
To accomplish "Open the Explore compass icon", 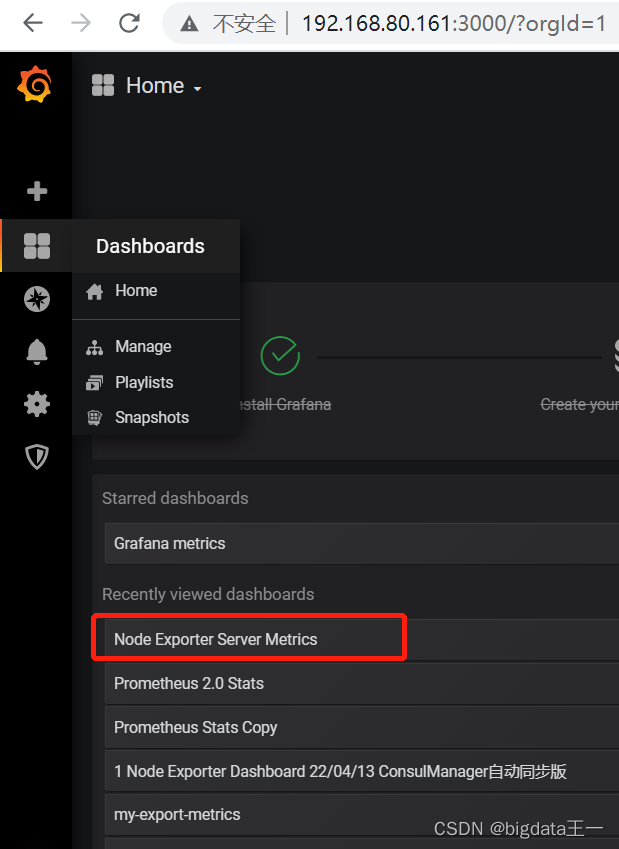I will coord(37,299).
